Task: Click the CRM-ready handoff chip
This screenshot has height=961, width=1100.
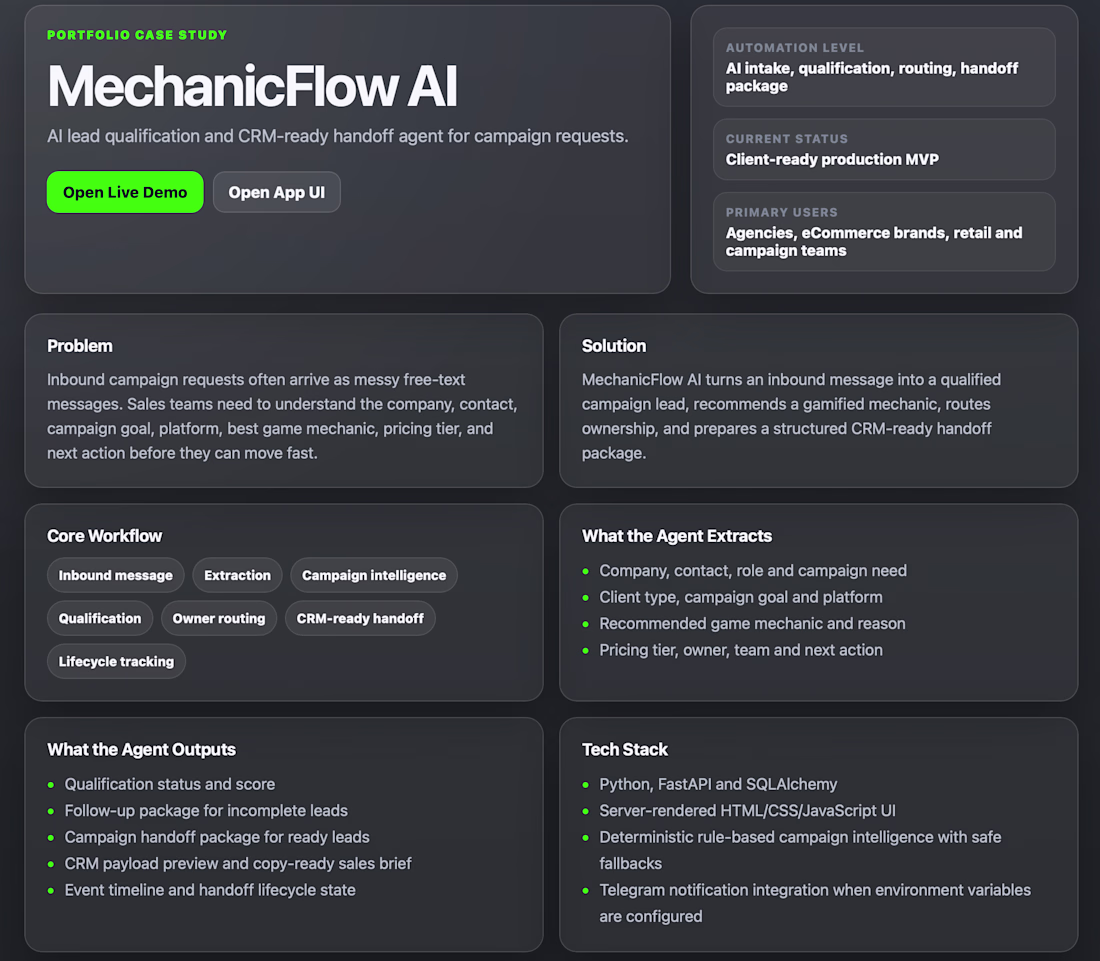Action: click(x=360, y=618)
